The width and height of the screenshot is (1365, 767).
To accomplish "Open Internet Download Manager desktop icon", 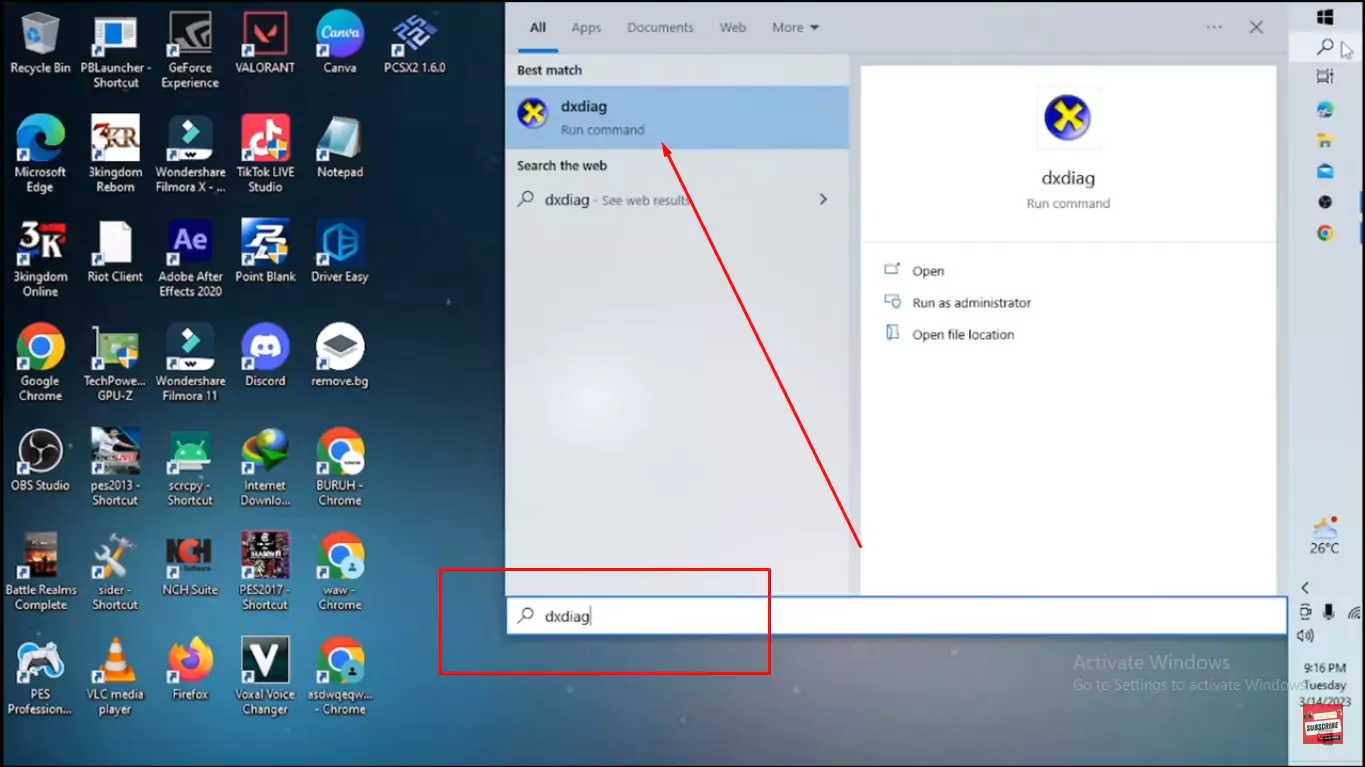I will click(x=265, y=467).
